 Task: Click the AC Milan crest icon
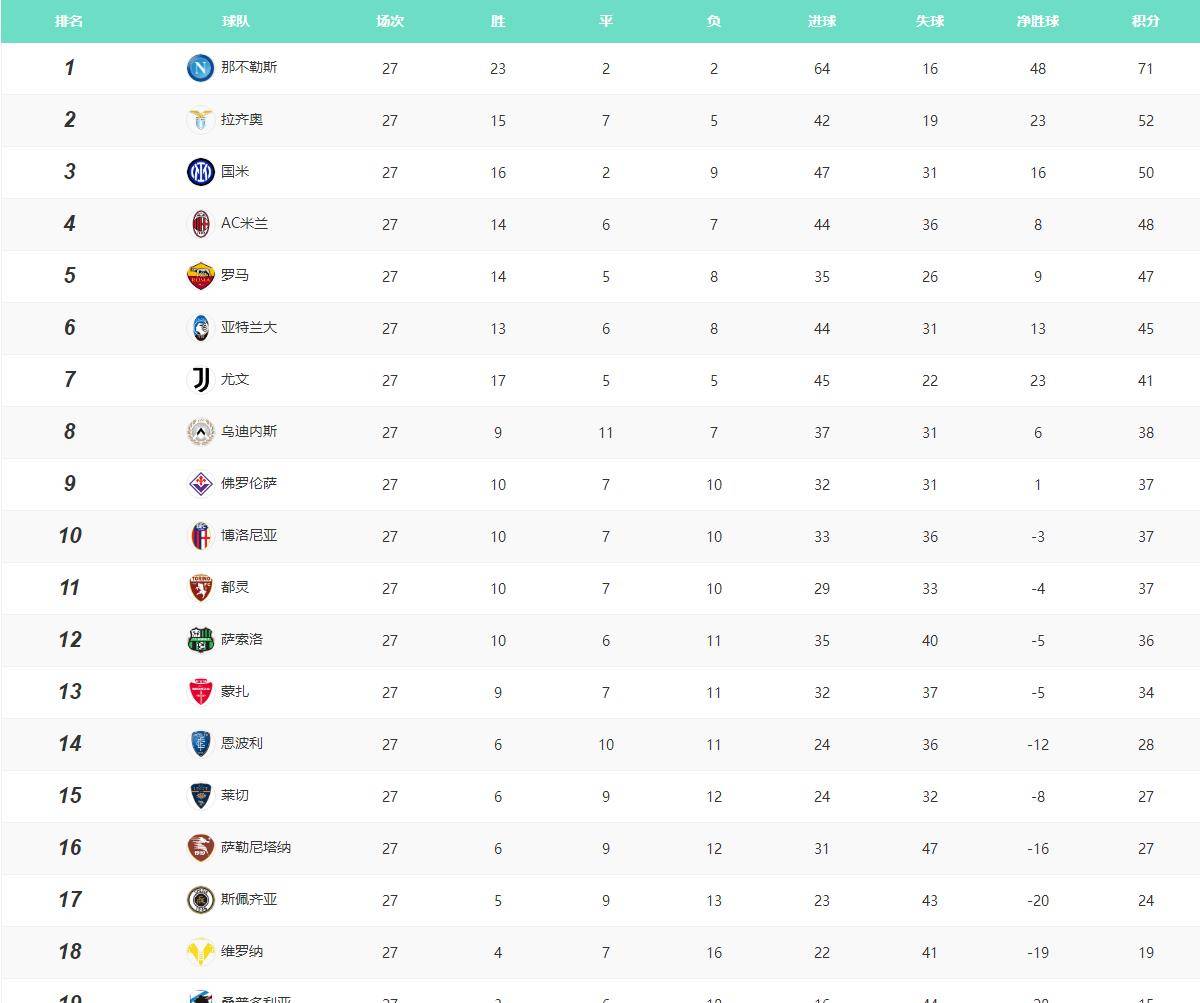(x=200, y=224)
